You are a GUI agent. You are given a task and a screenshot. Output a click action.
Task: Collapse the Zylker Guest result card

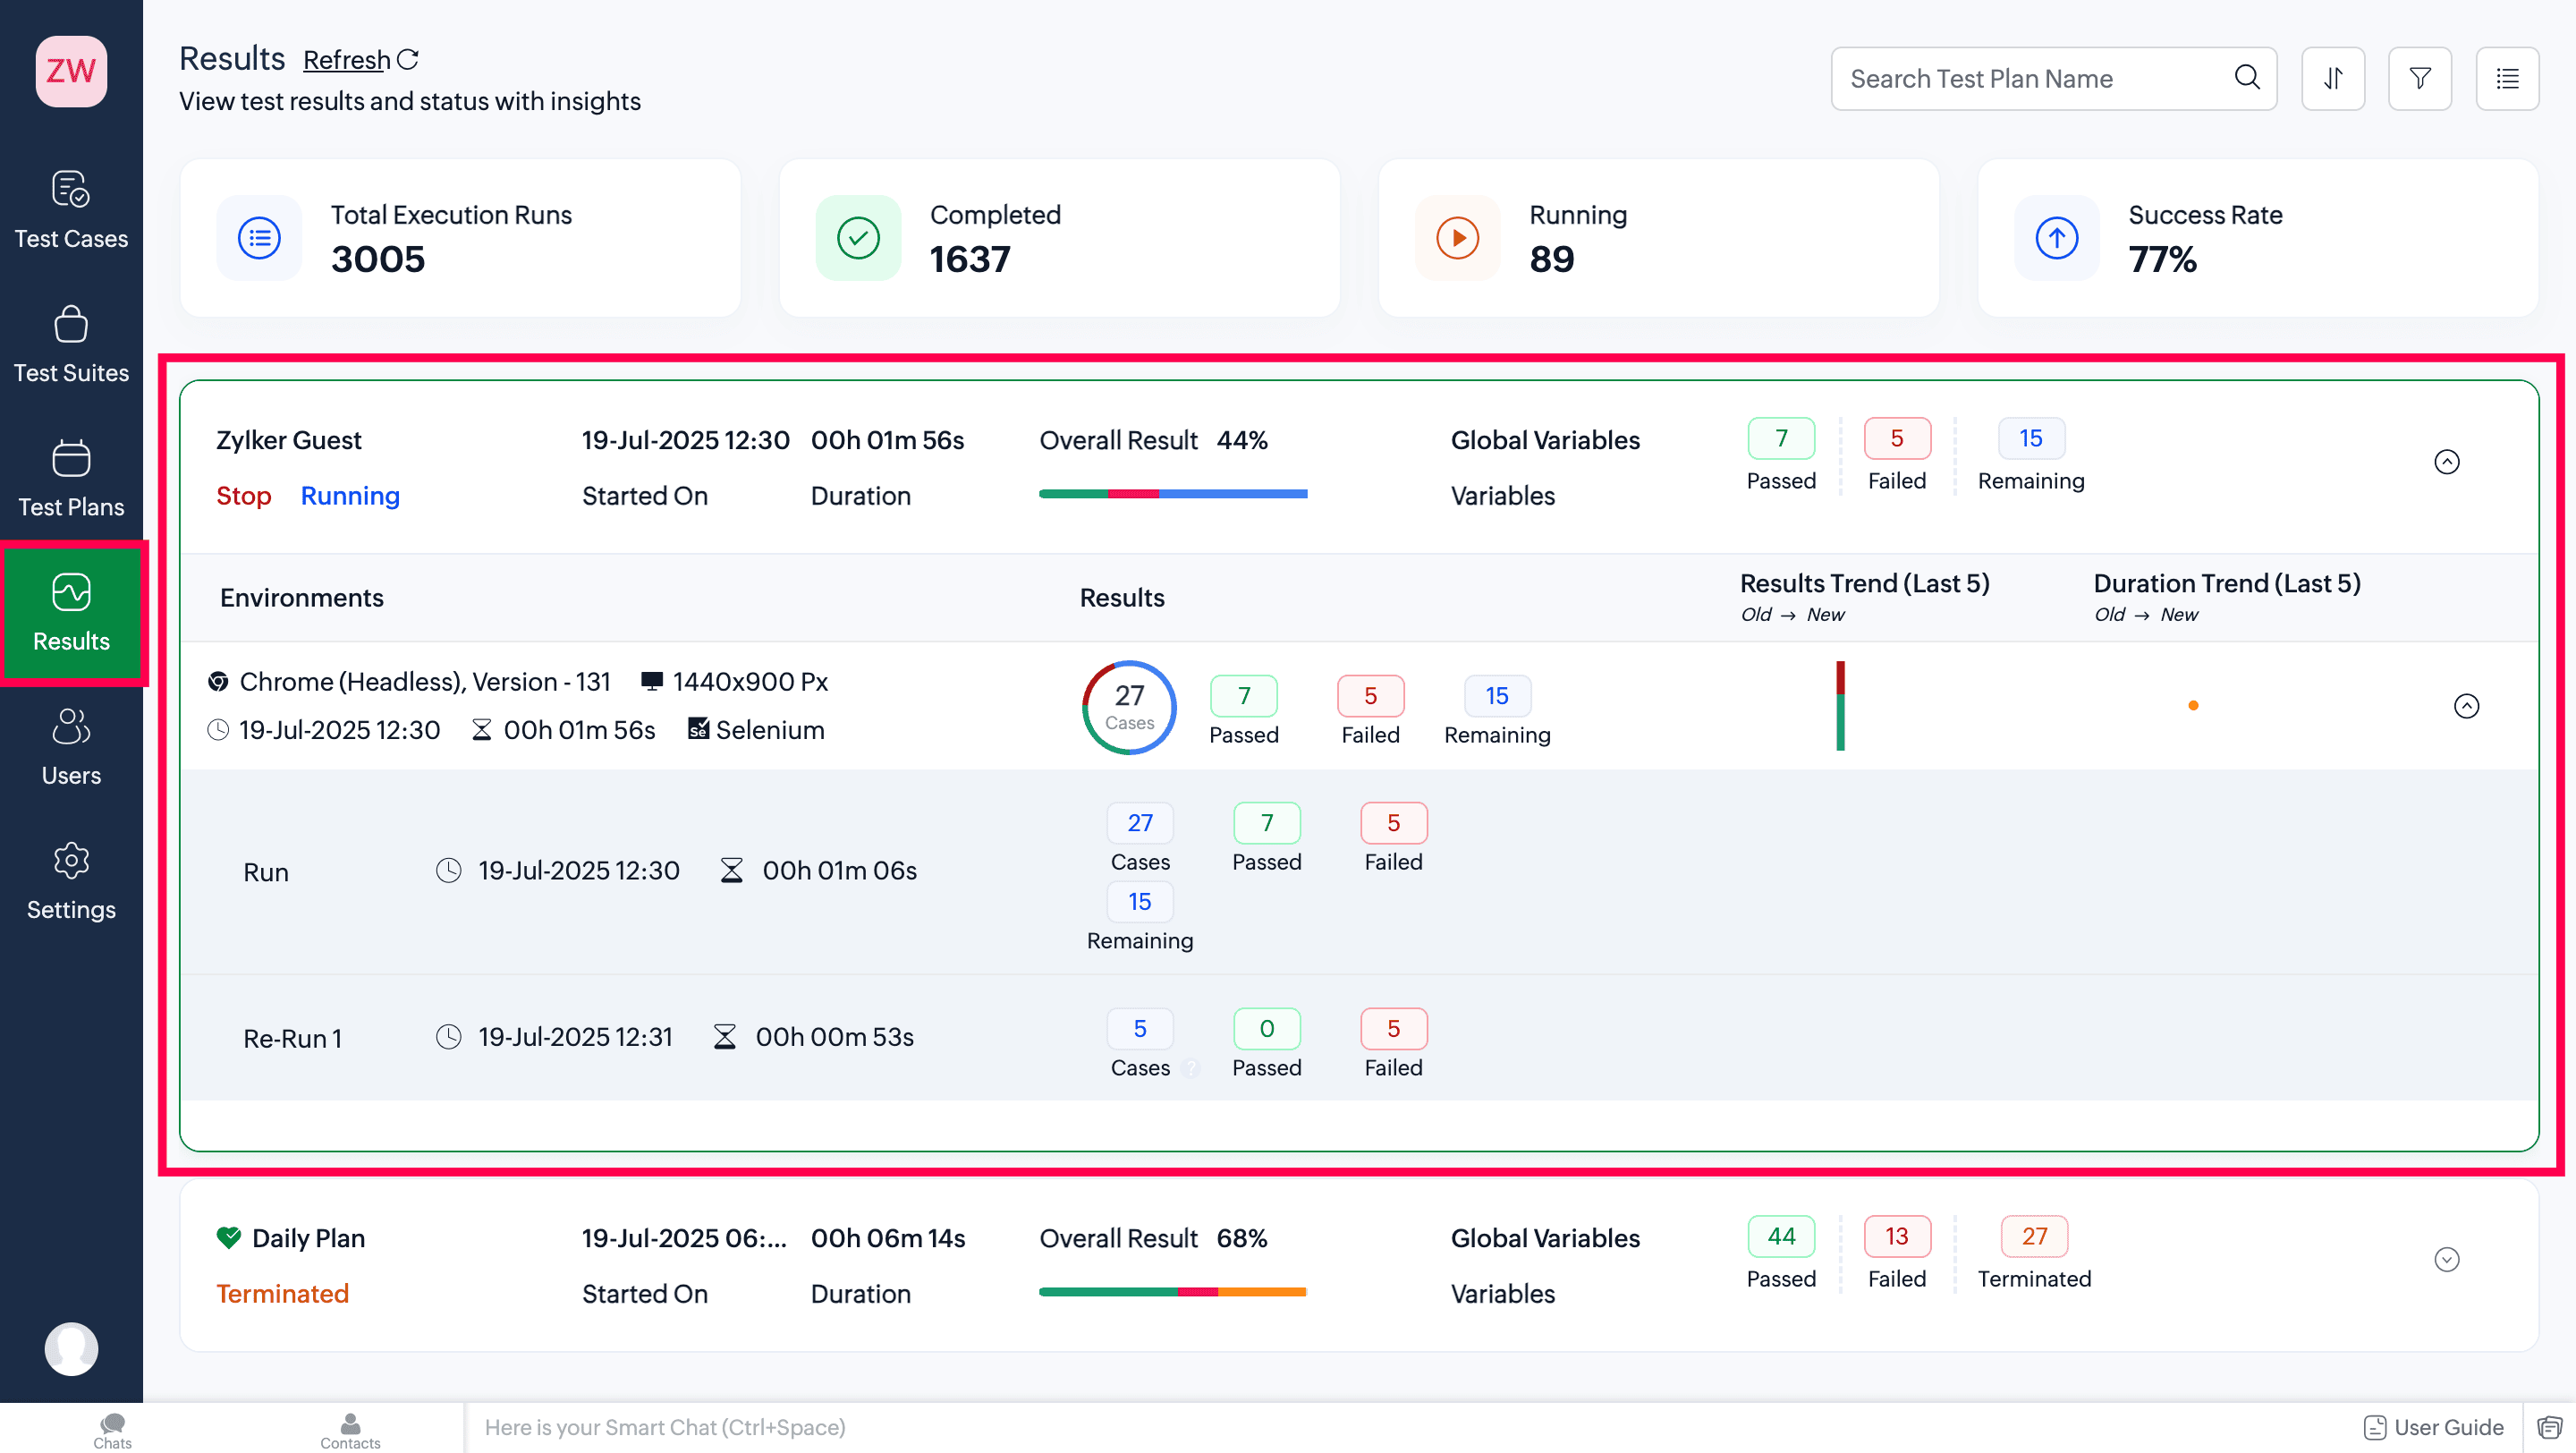point(2446,461)
